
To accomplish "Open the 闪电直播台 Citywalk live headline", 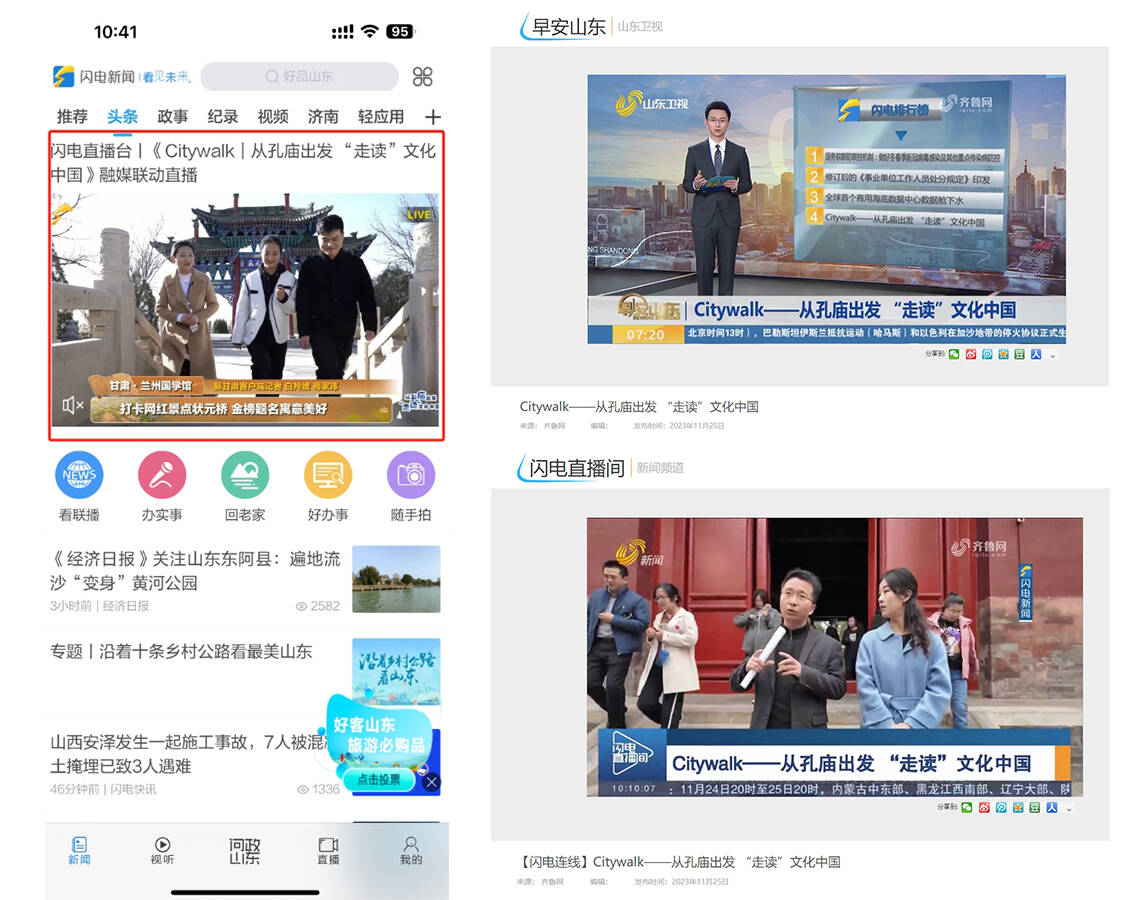I will (243, 163).
